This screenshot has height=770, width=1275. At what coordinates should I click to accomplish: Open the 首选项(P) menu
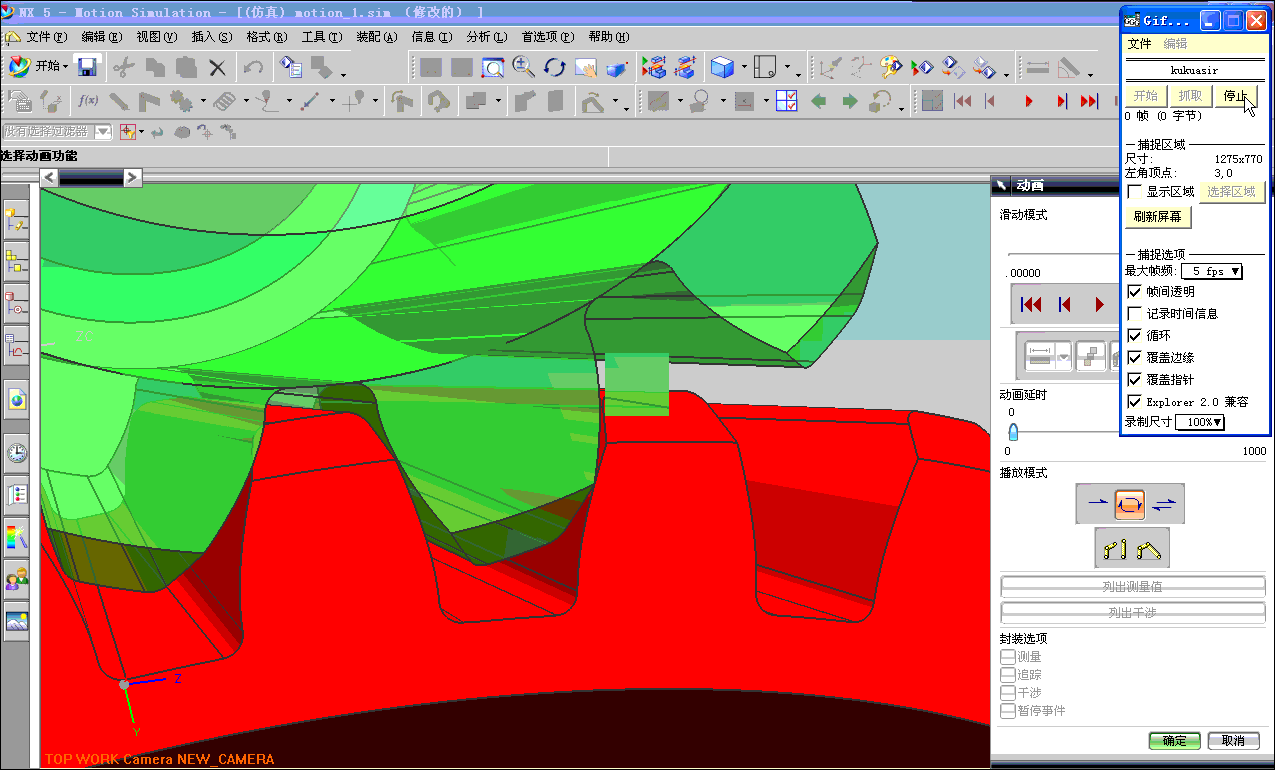pyautogui.click(x=548, y=37)
